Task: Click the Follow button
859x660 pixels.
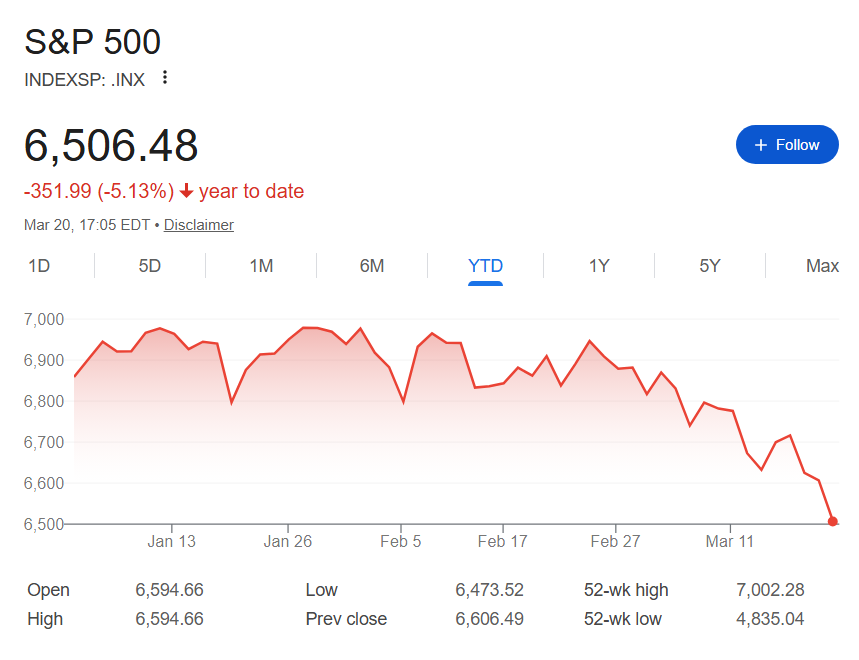Action: (787, 145)
